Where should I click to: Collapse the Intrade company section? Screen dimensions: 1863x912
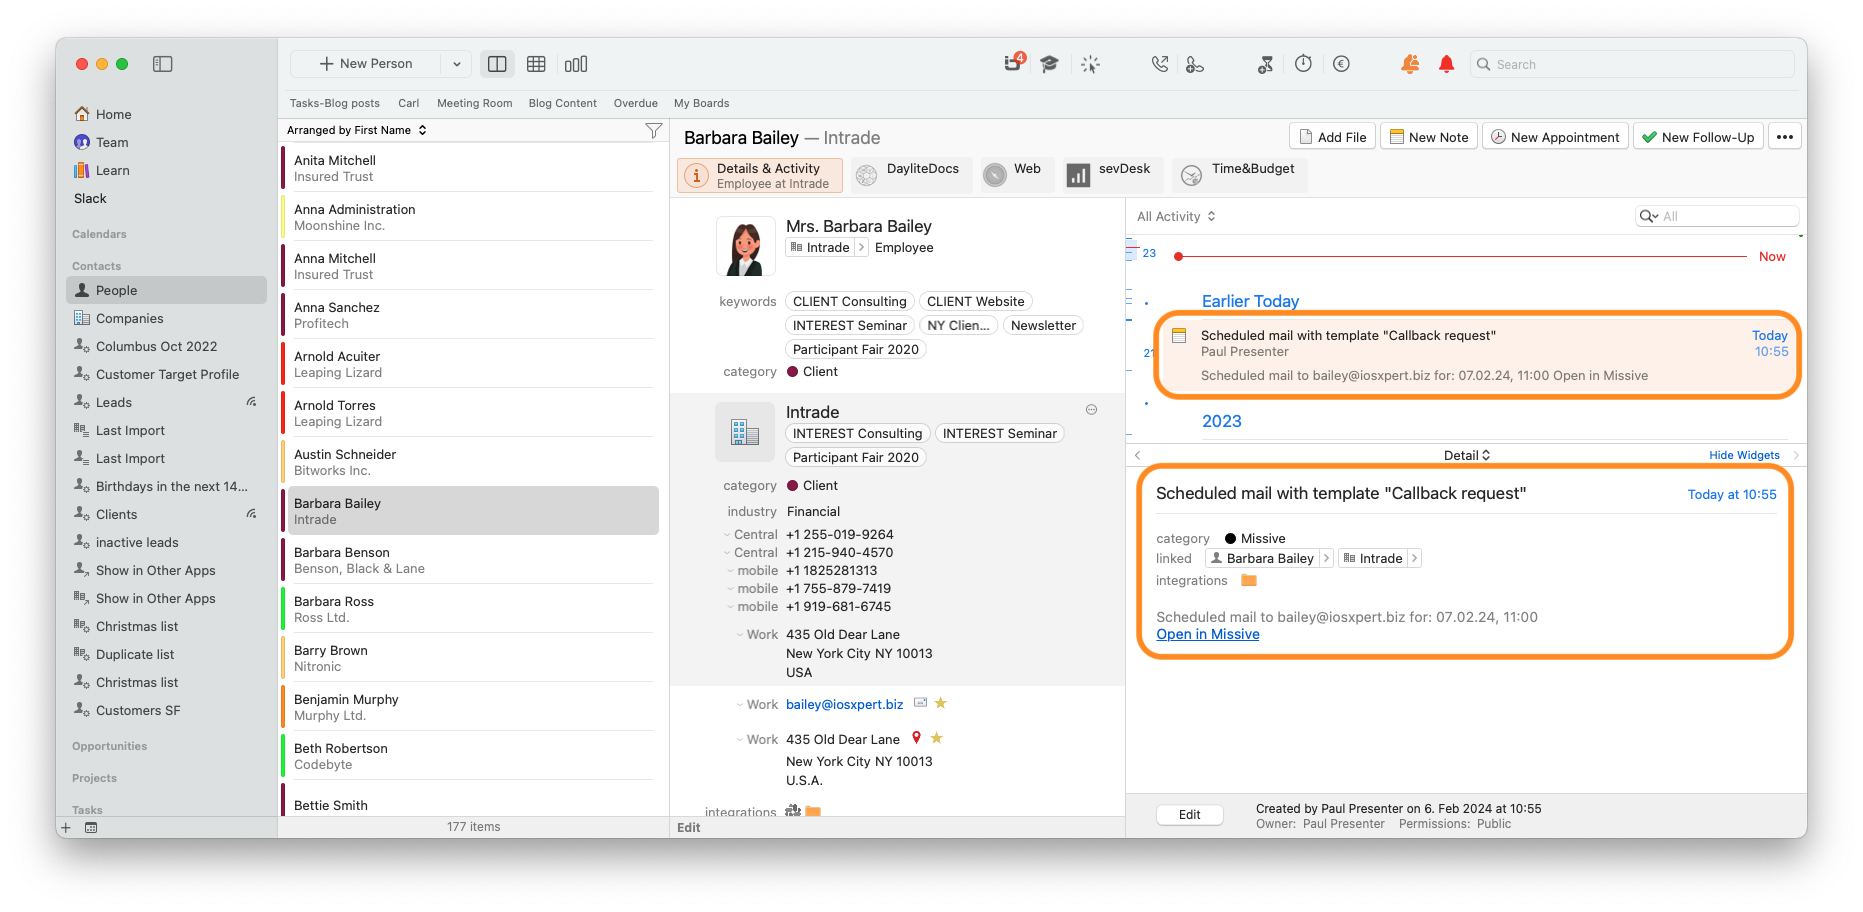click(1091, 410)
